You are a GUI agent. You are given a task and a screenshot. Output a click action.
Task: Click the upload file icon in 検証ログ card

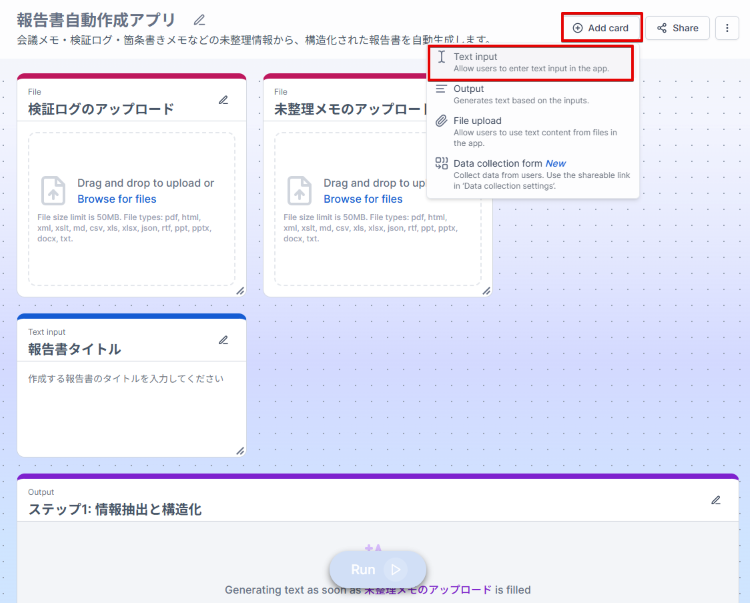coord(53,190)
